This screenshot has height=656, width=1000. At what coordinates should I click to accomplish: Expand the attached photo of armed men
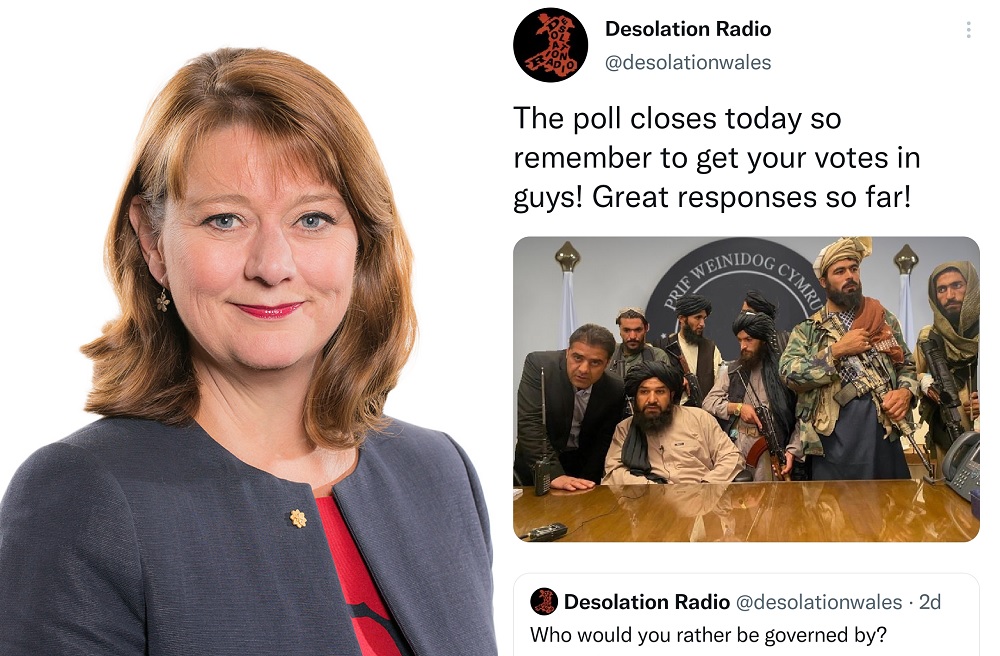click(746, 389)
